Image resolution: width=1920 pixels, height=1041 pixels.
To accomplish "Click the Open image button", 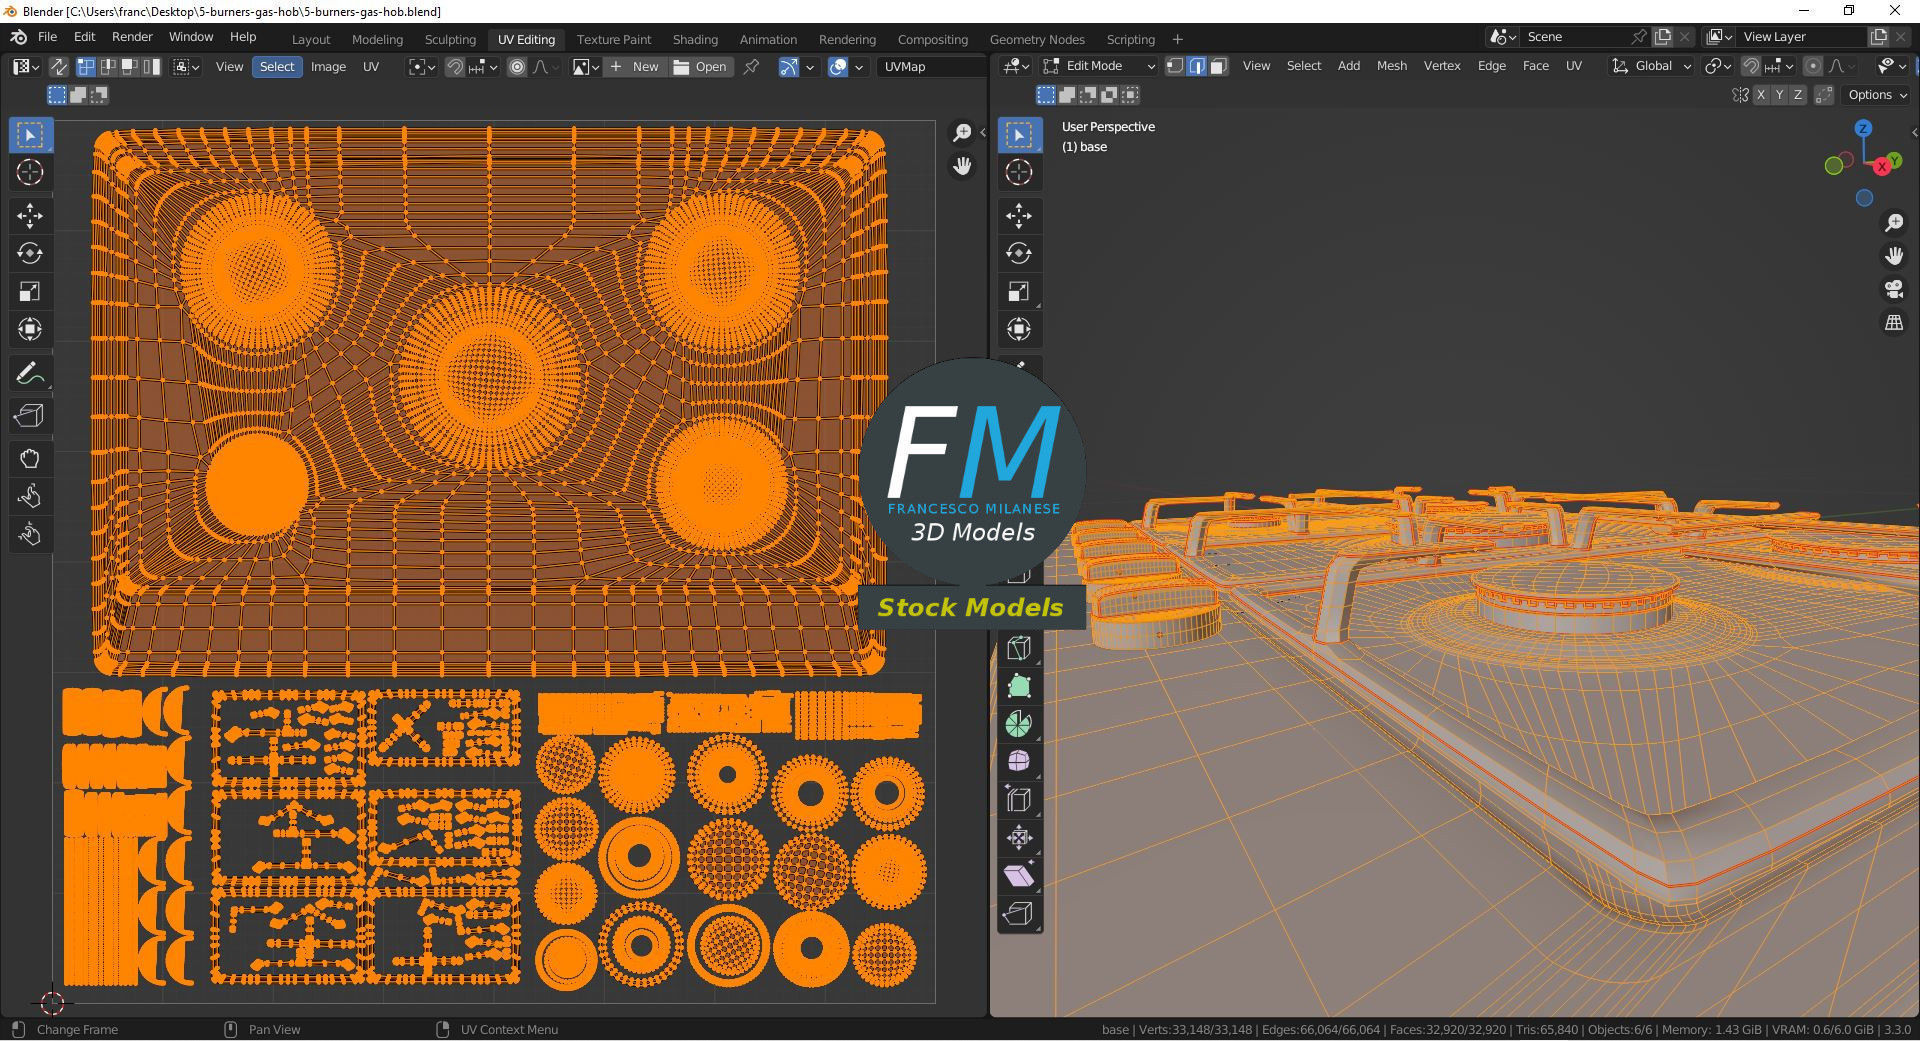I will point(701,67).
